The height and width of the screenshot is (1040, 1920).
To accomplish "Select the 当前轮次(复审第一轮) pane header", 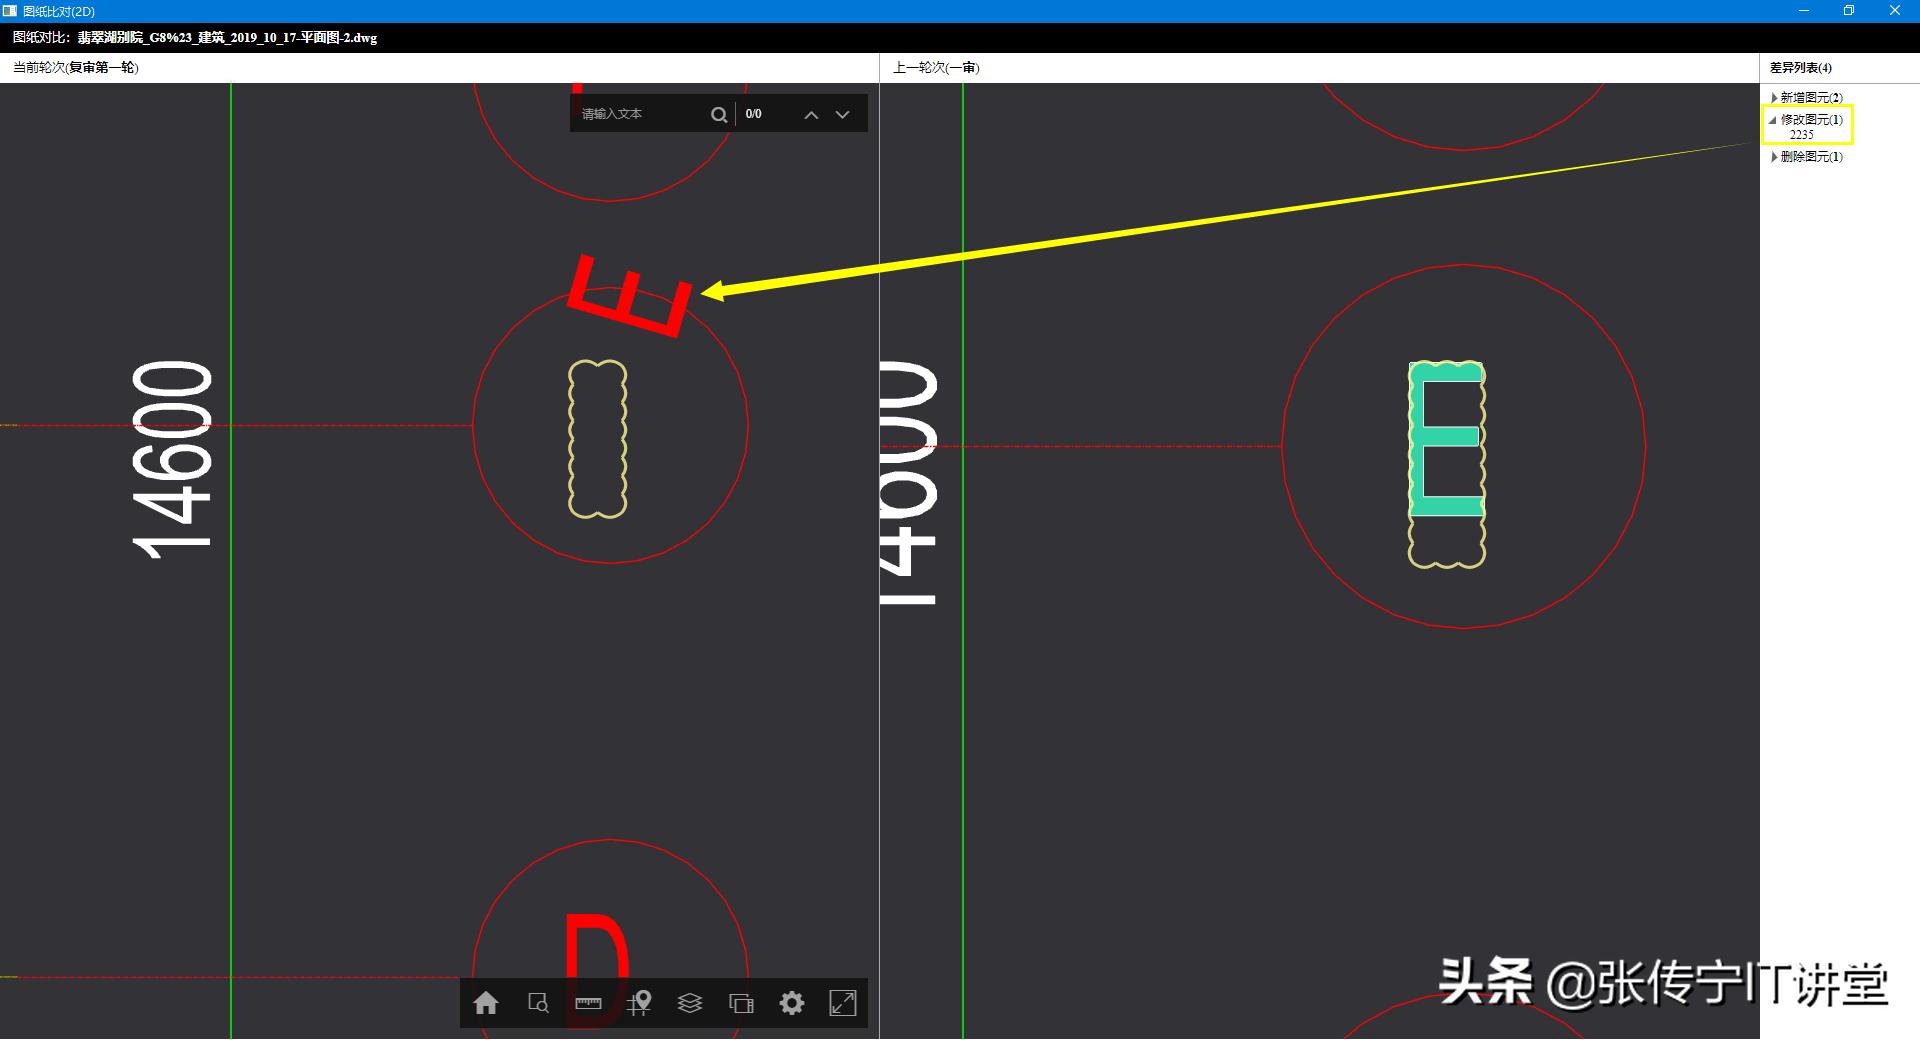I will (75, 68).
